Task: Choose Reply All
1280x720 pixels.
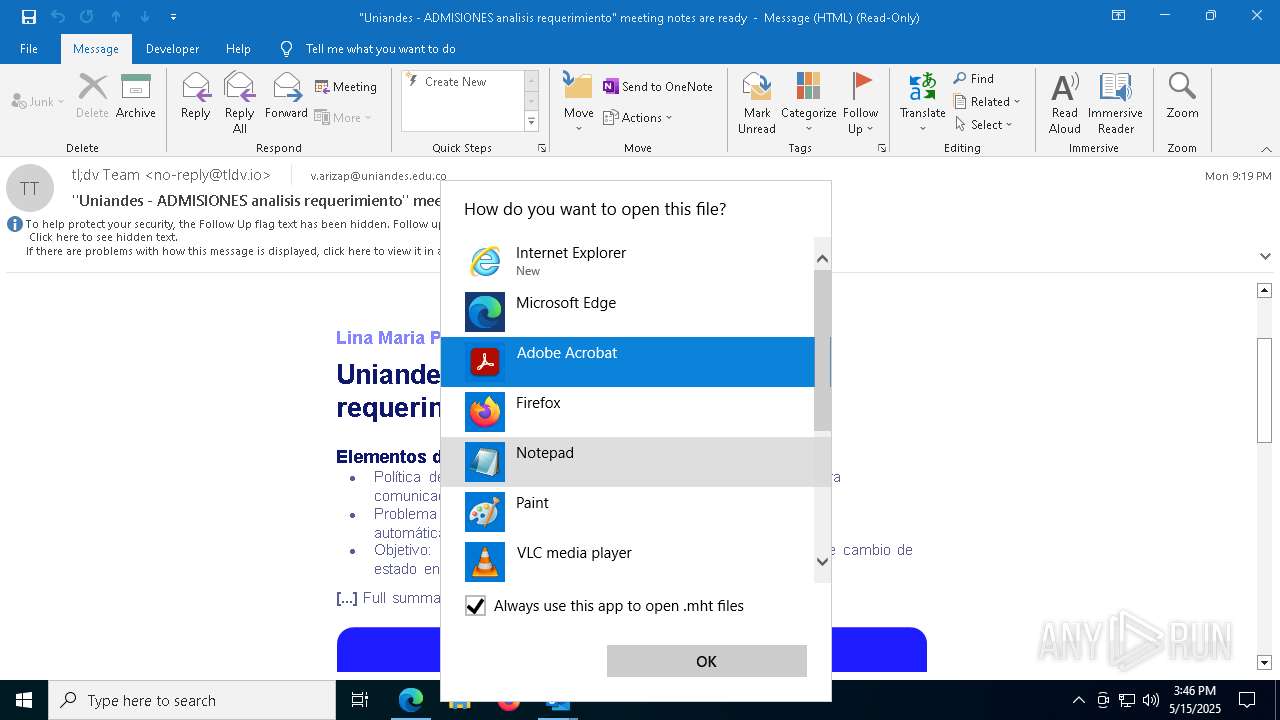Action: [x=240, y=103]
